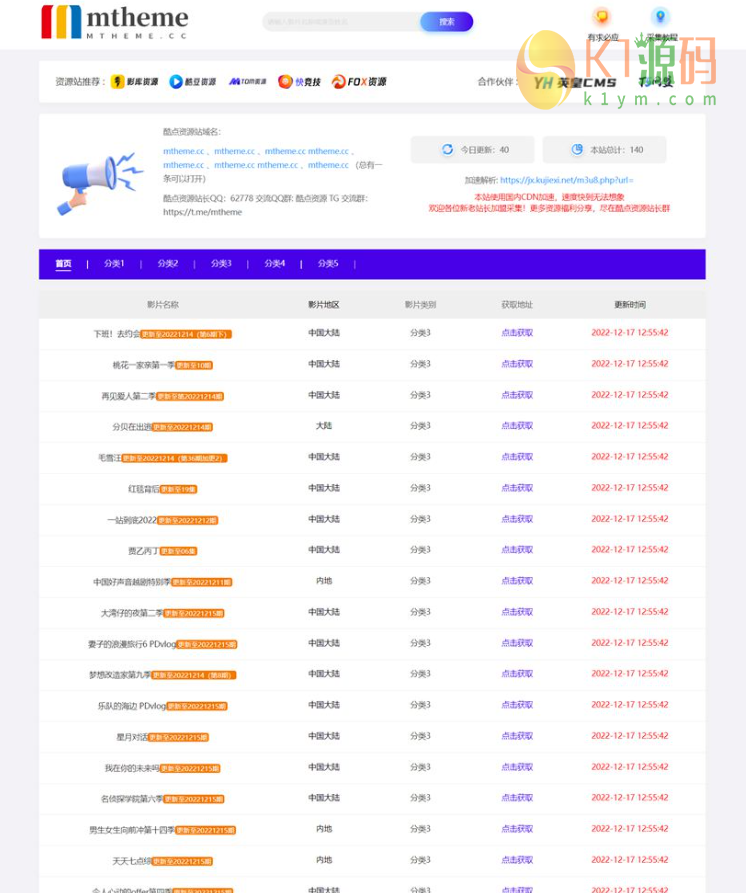The image size is (746, 893).
Task: Switch to the 分类4 tab
Action: [274, 264]
